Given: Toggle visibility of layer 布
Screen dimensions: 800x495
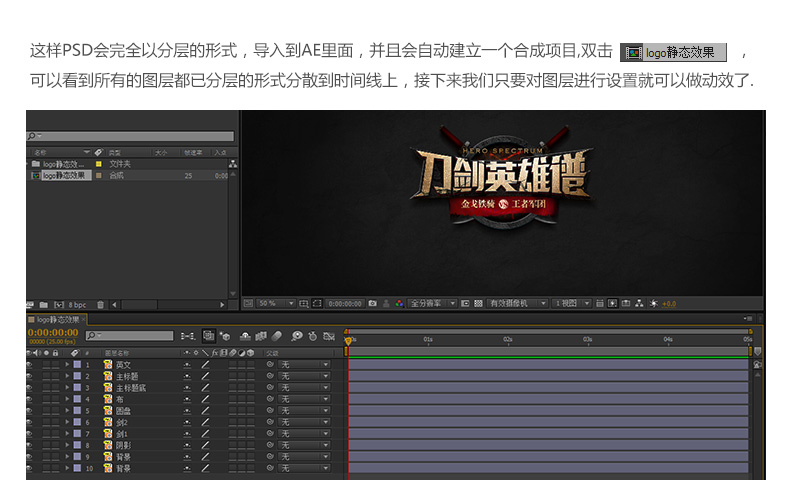Looking at the screenshot, I should [x=29, y=399].
